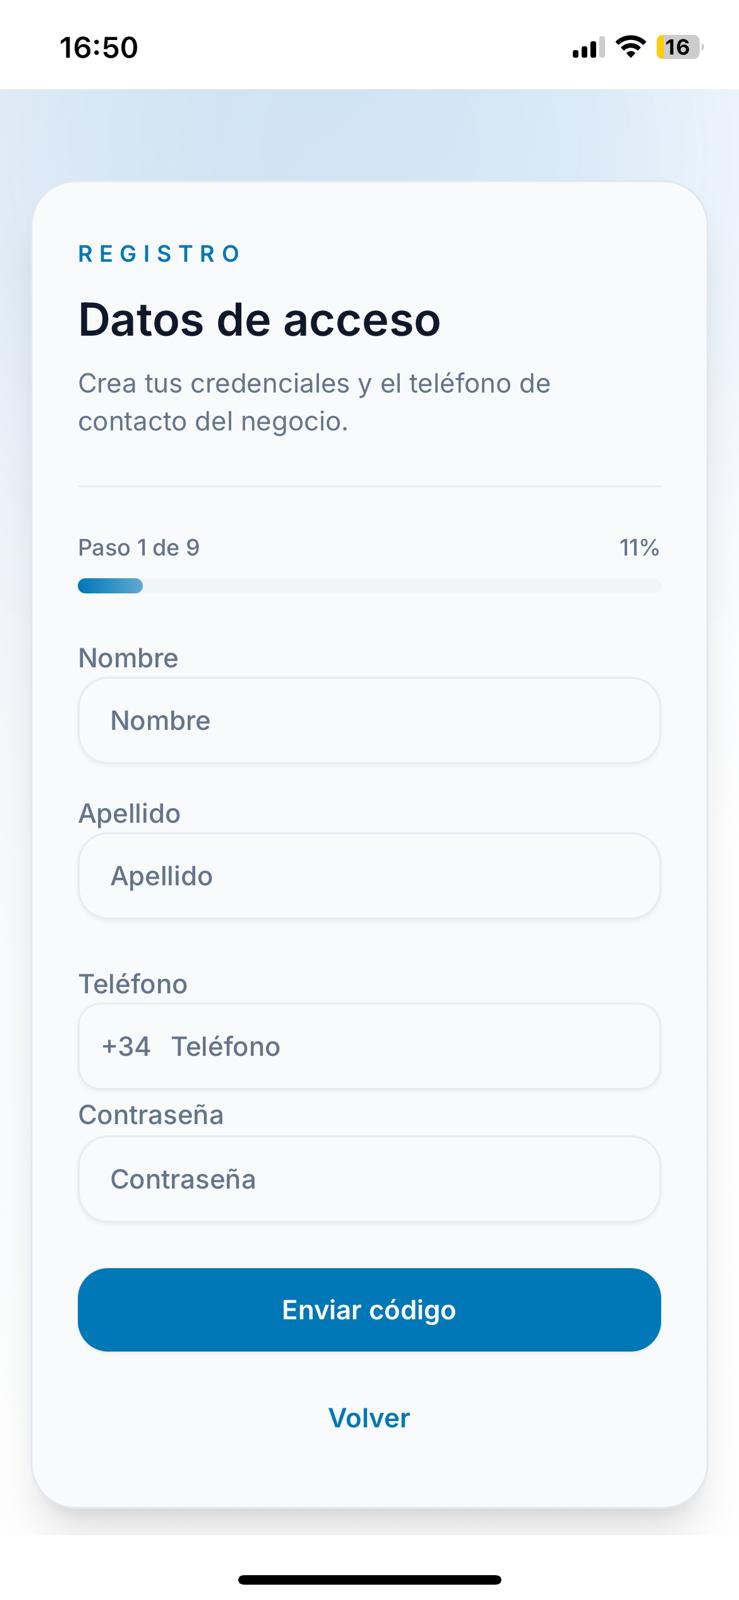
Task: Tap the description text about credenciales
Action: 314,402
